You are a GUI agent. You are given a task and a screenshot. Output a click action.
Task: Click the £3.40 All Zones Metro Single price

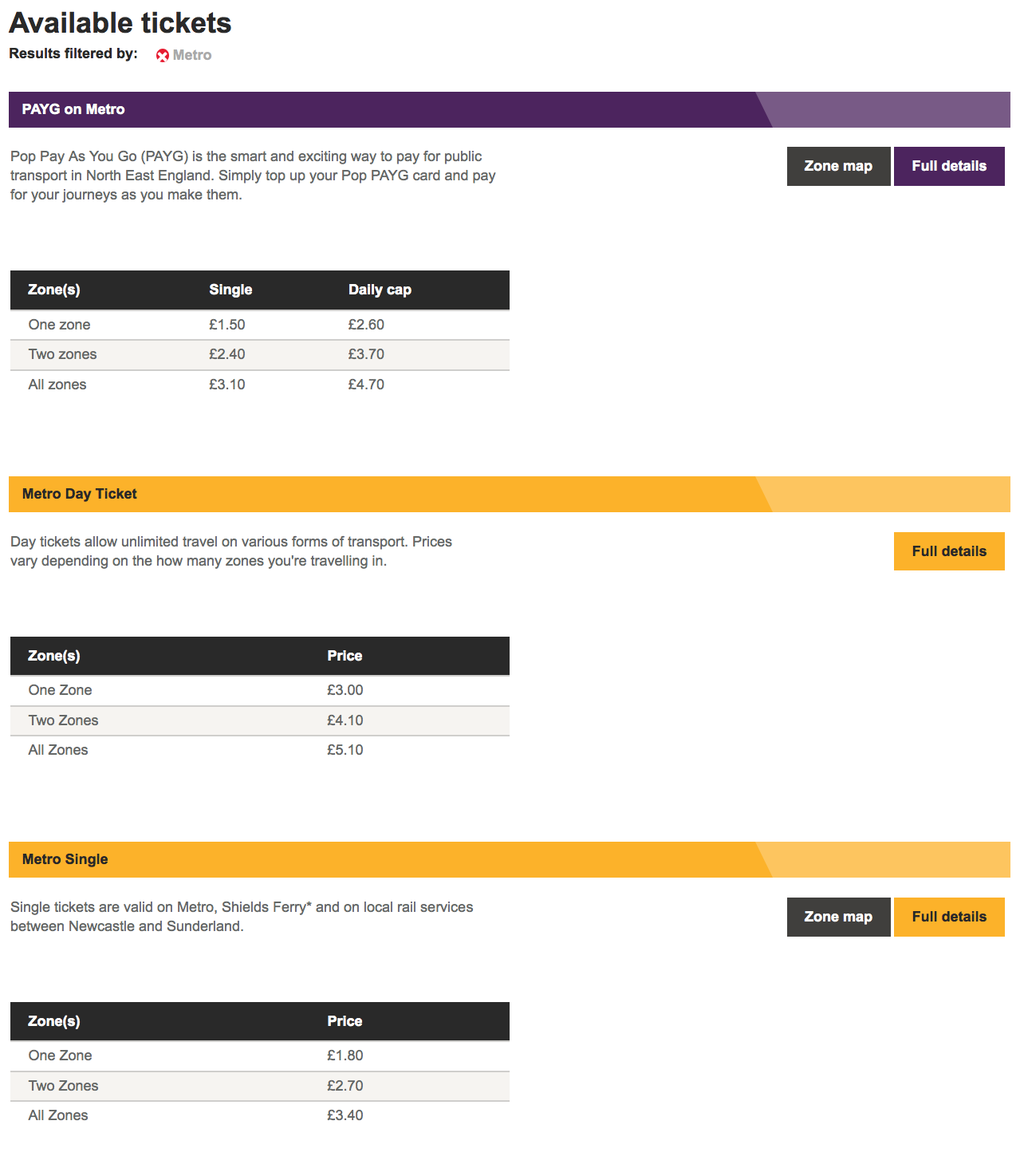pyautogui.click(x=345, y=1115)
